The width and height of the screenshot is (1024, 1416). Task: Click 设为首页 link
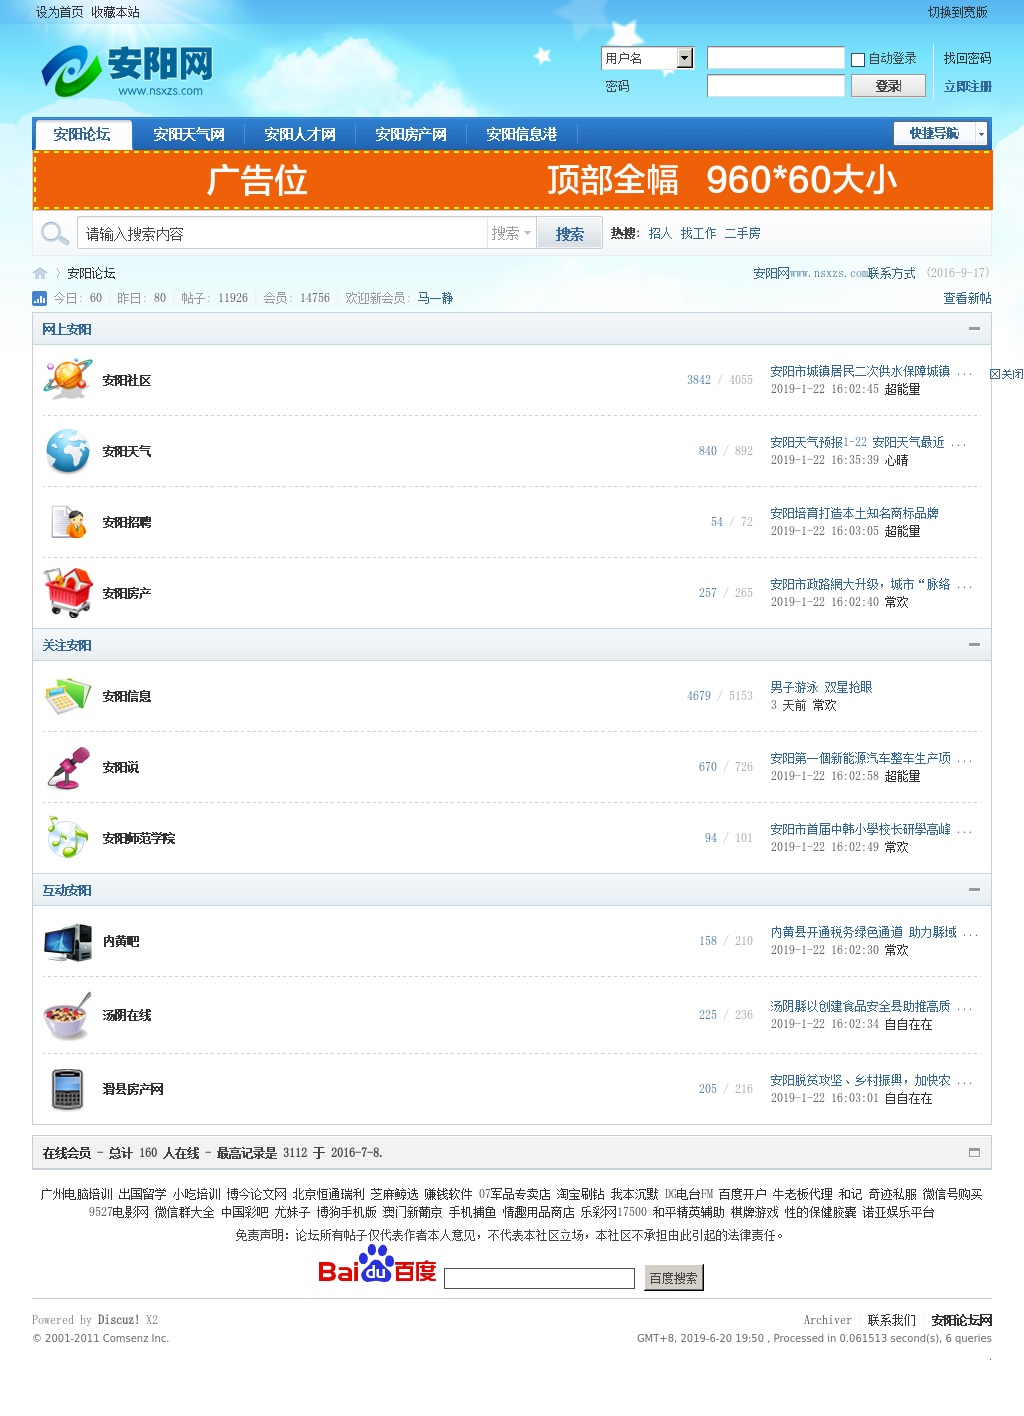tap(60, 12)
